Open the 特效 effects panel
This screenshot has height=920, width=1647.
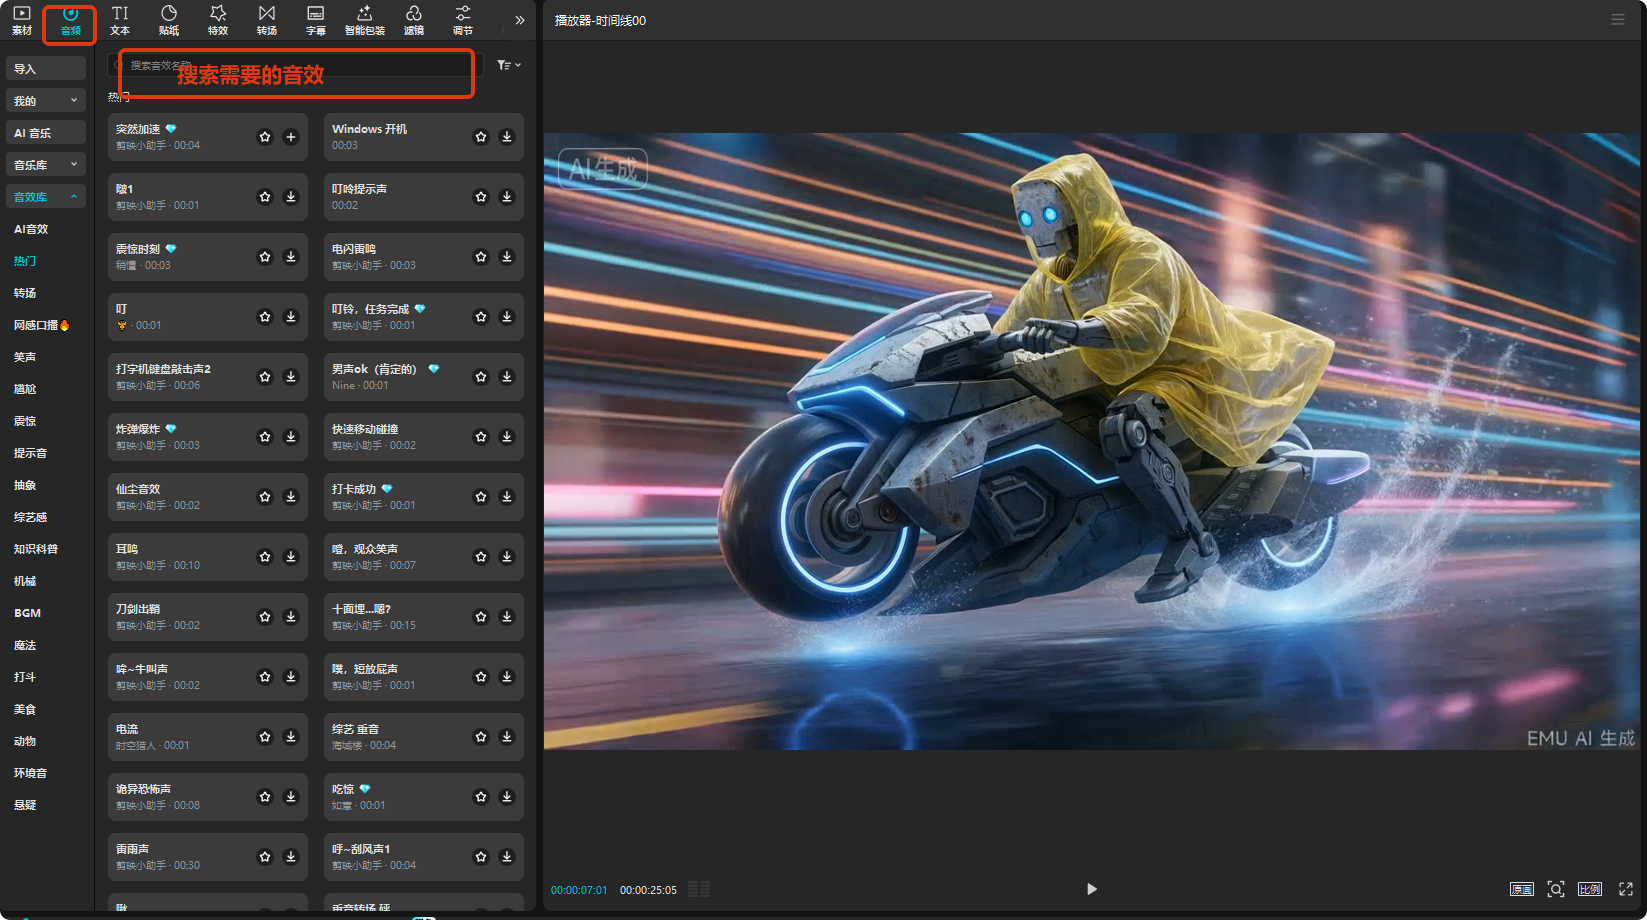coord(217,20)
